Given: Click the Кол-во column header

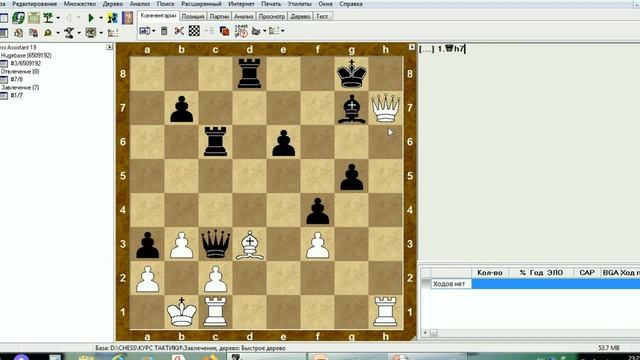Looking at the screenshot, I should click(490, 273).
